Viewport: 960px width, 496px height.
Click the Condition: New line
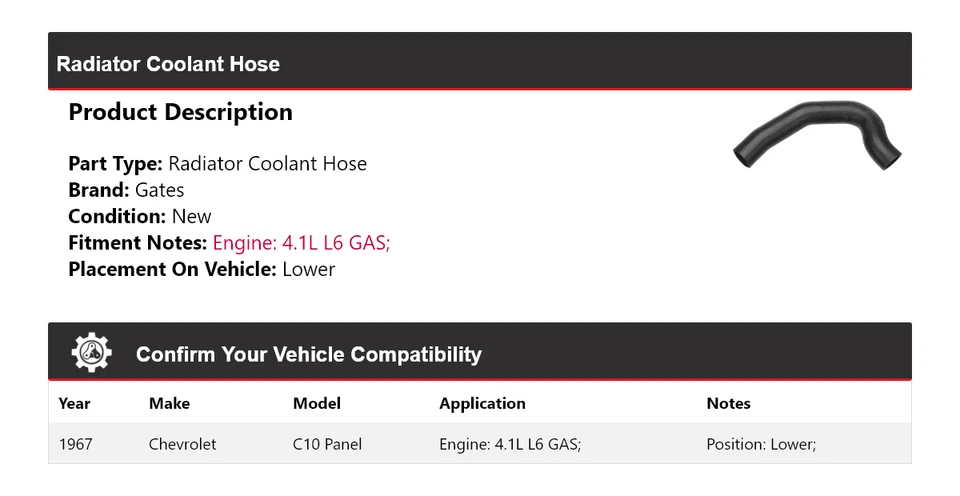tap(140, 216)
